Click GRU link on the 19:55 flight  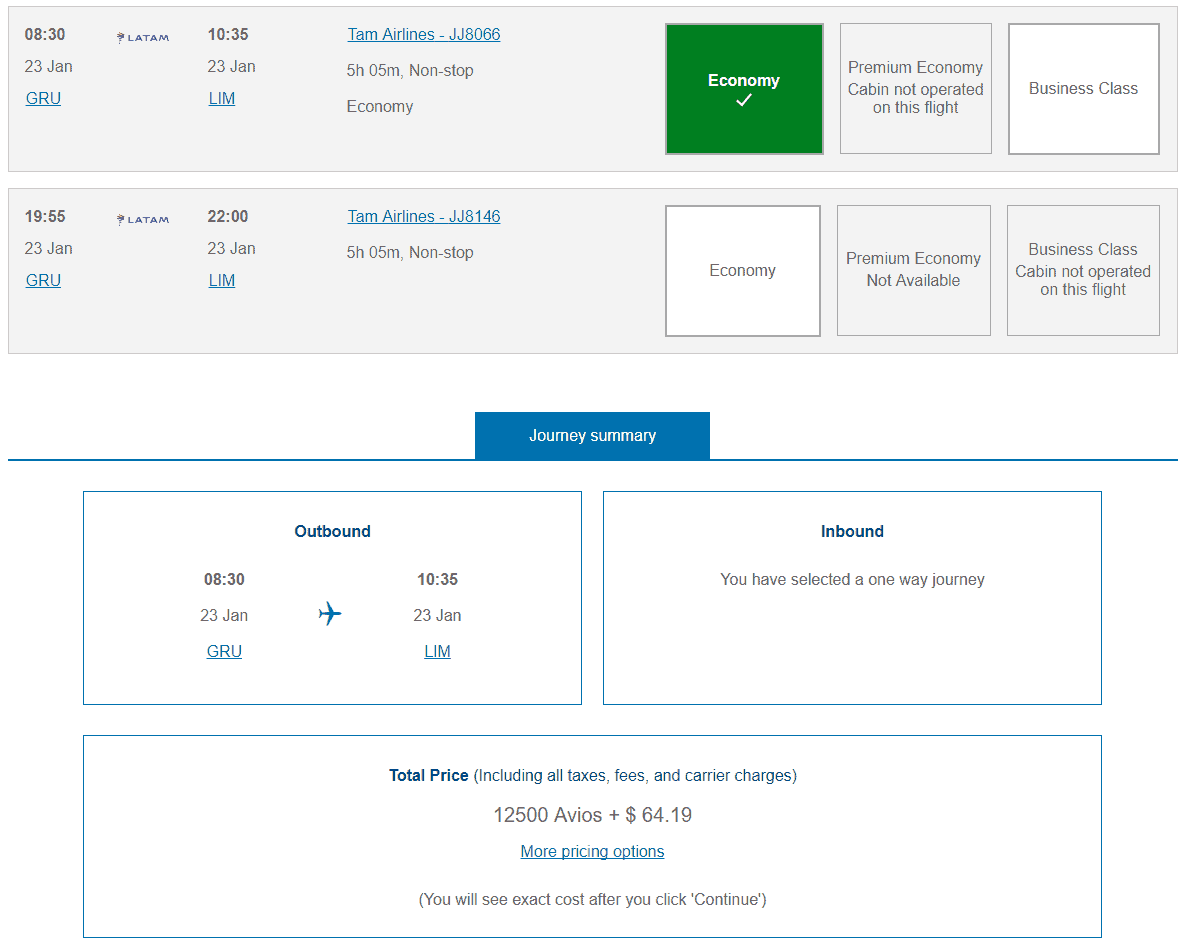pos(43,281)
